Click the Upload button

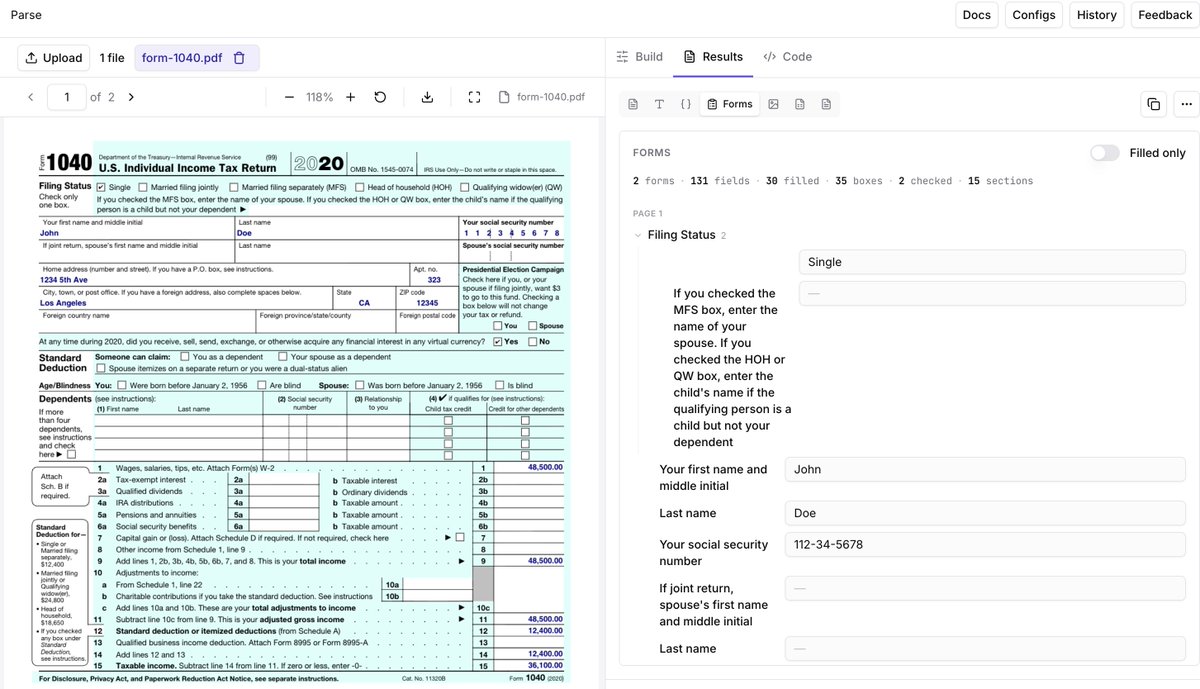[53, 58]
